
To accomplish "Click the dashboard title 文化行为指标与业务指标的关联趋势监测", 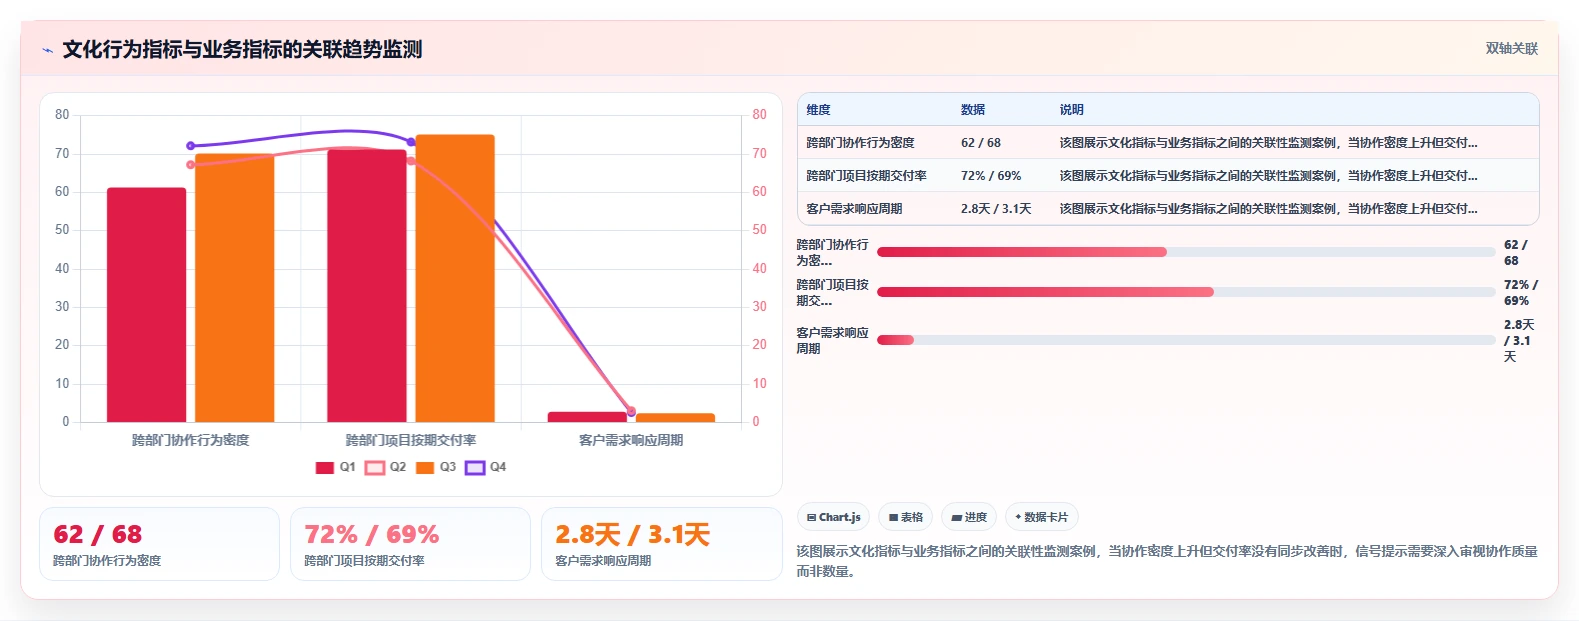I will tap(242, 49).
